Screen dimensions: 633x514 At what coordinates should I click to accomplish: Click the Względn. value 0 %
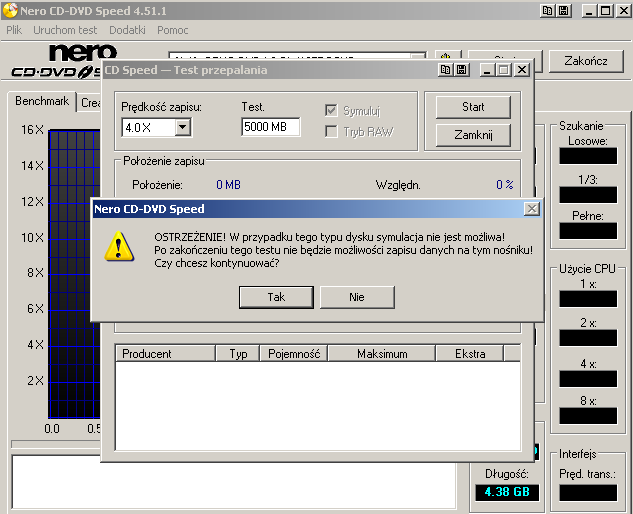[505, 185]
